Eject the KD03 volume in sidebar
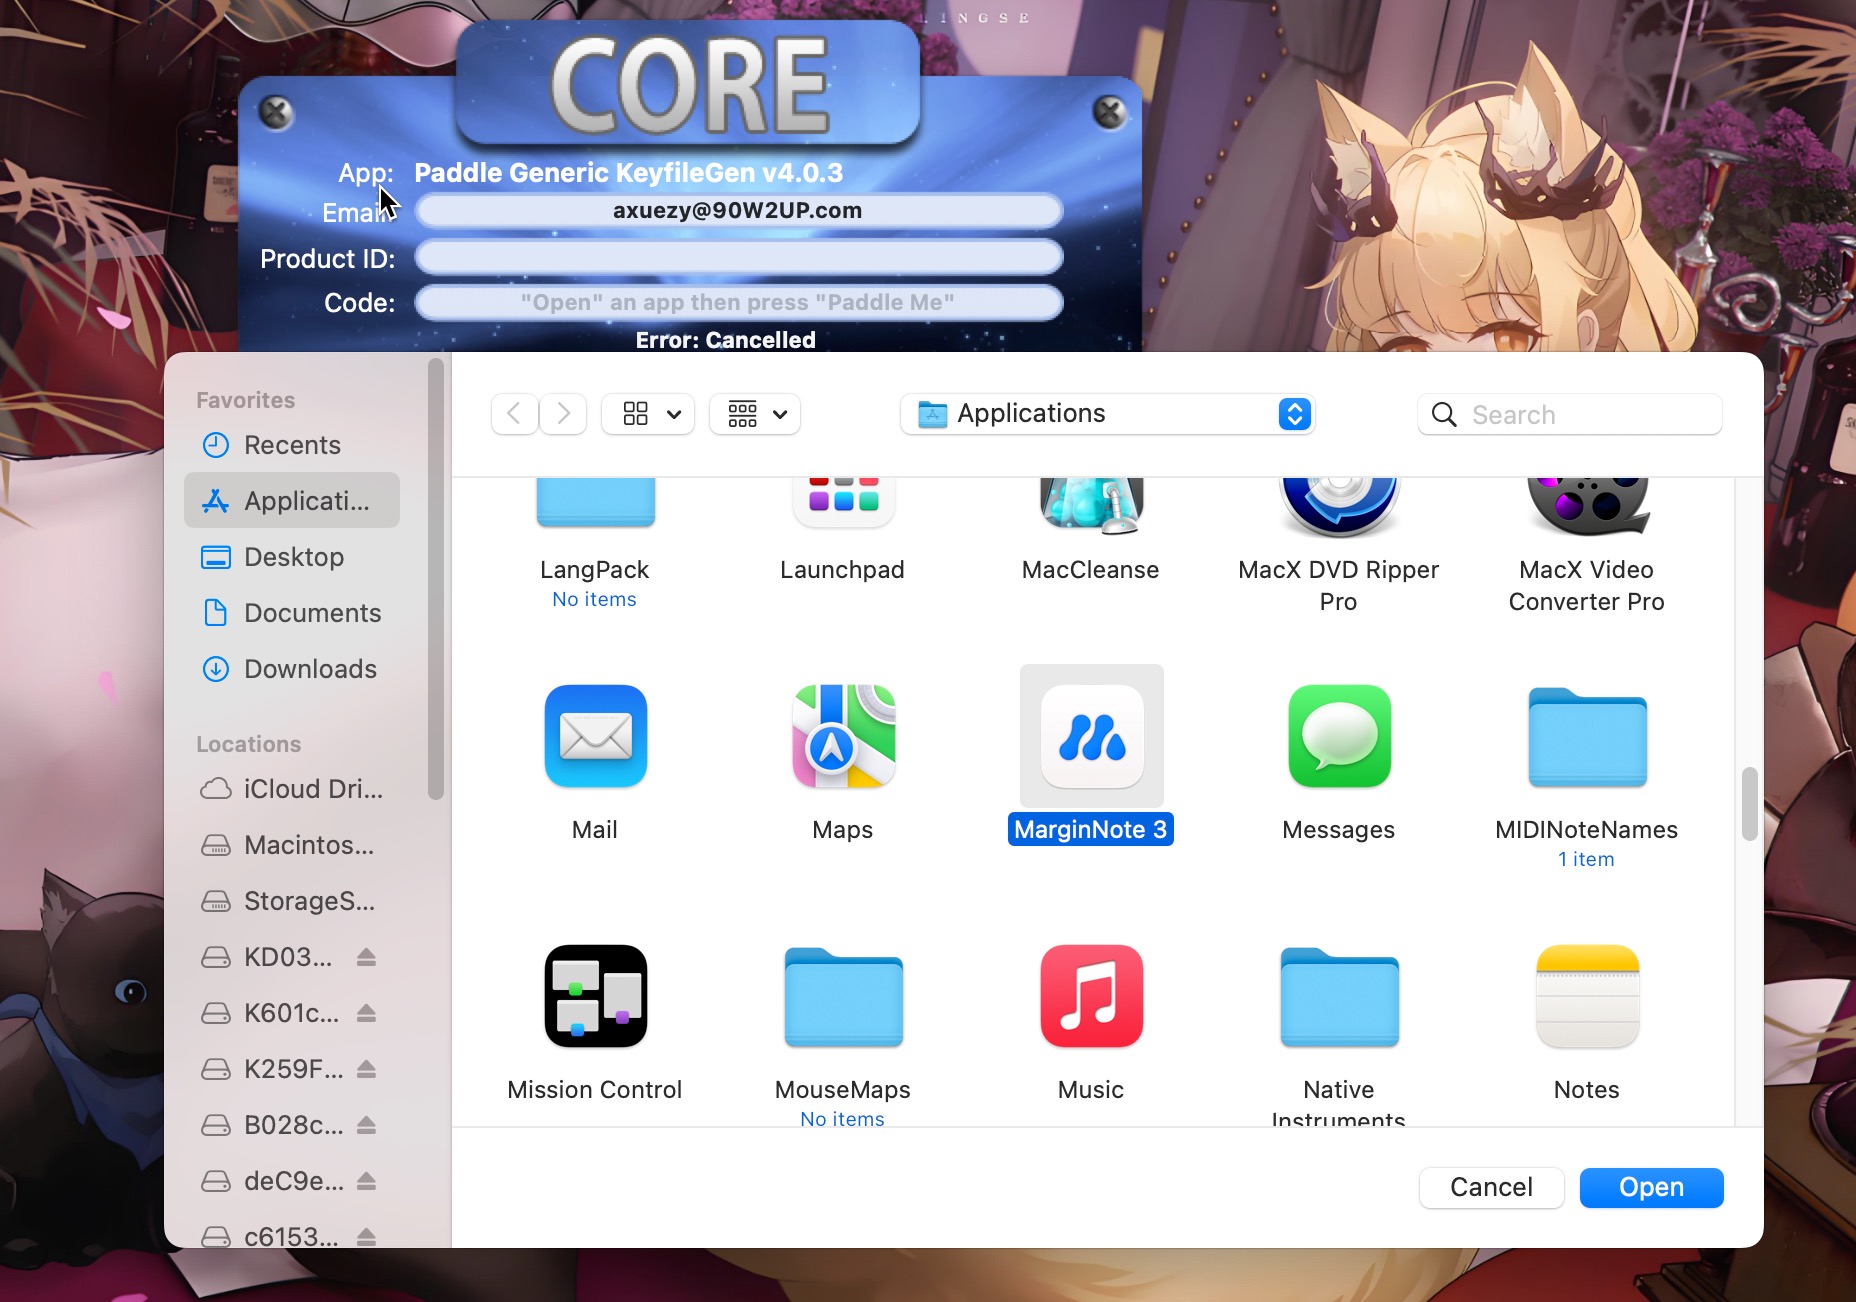Image resolution: width=1856 pixels, height=1302 pixels. pos(366,957)
